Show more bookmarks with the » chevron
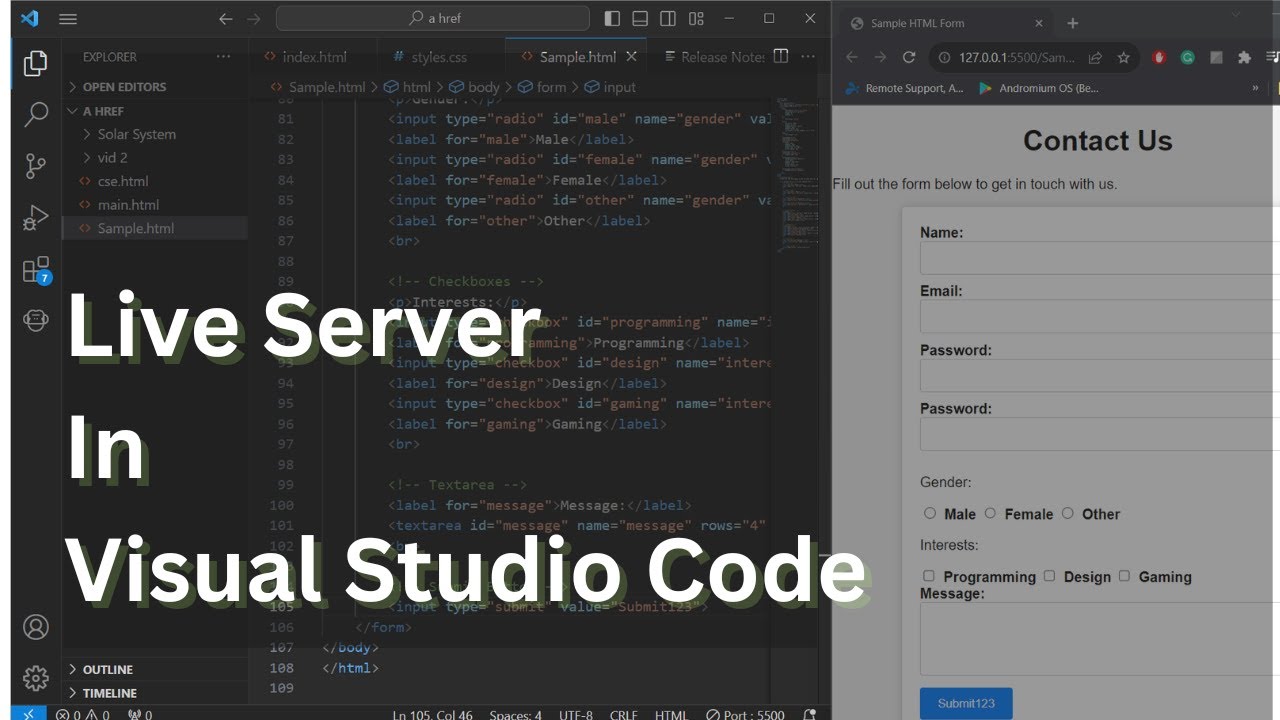The width and height of the screenshot is (1280, 720). pos(1255,88)
